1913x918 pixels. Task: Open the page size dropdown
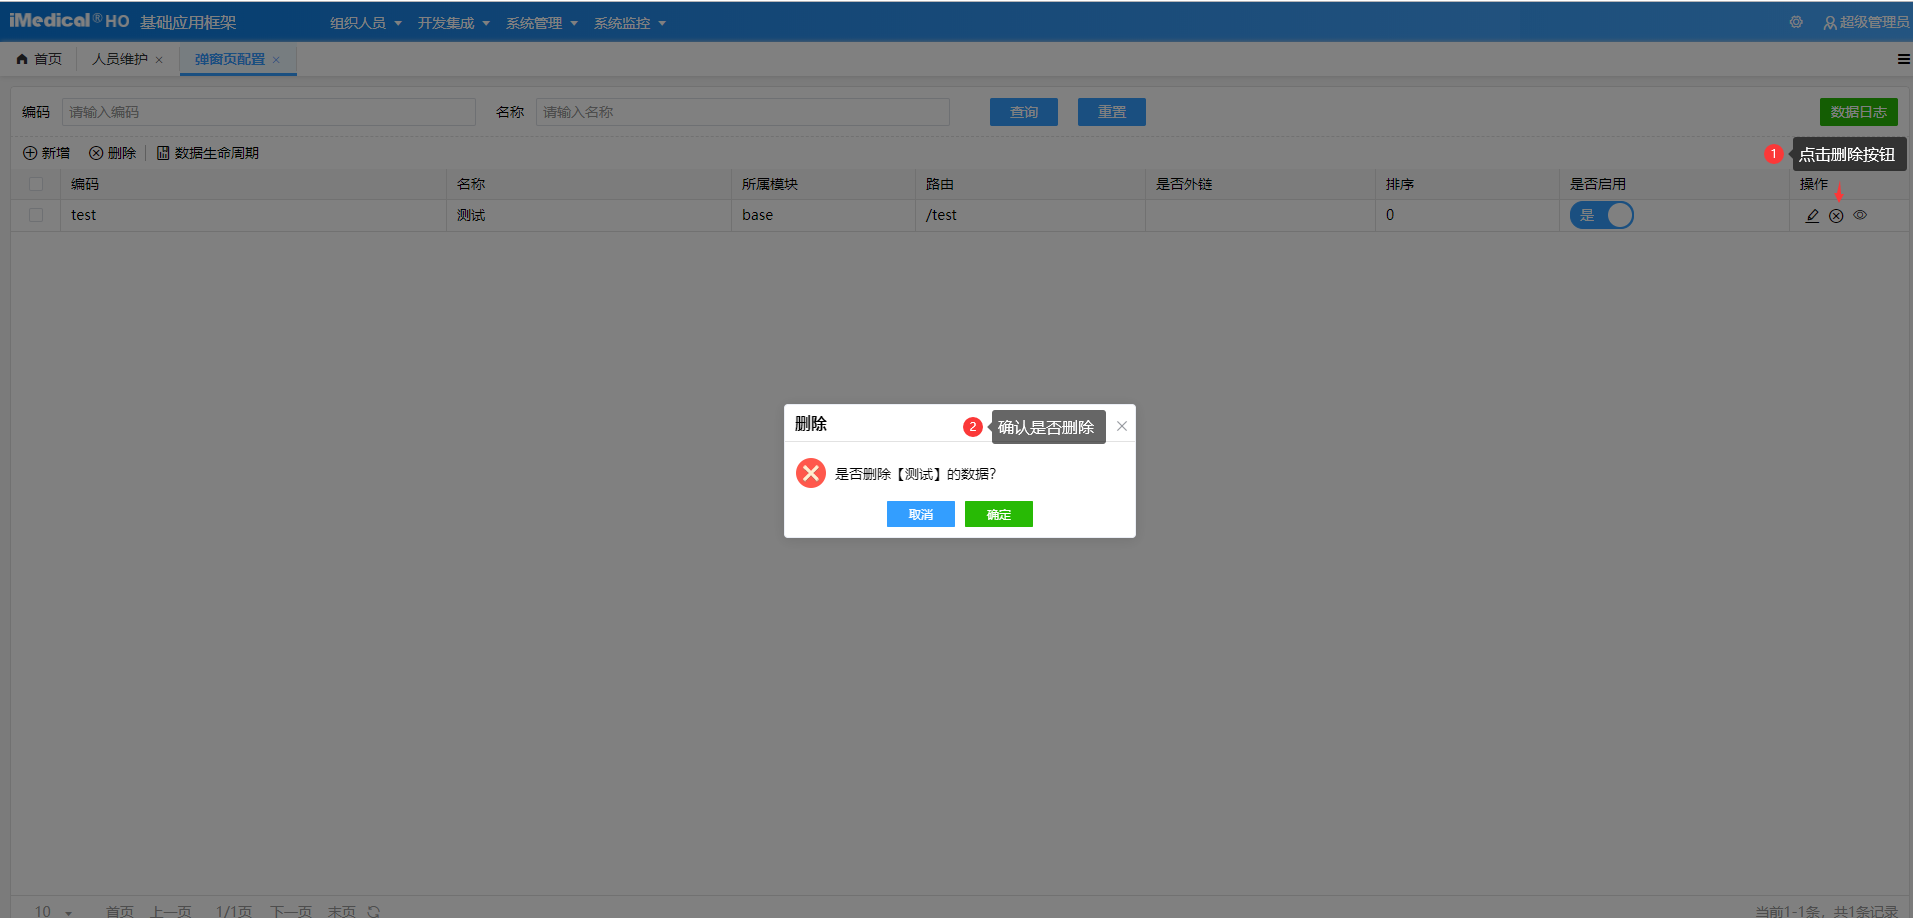tap(54, 911)
